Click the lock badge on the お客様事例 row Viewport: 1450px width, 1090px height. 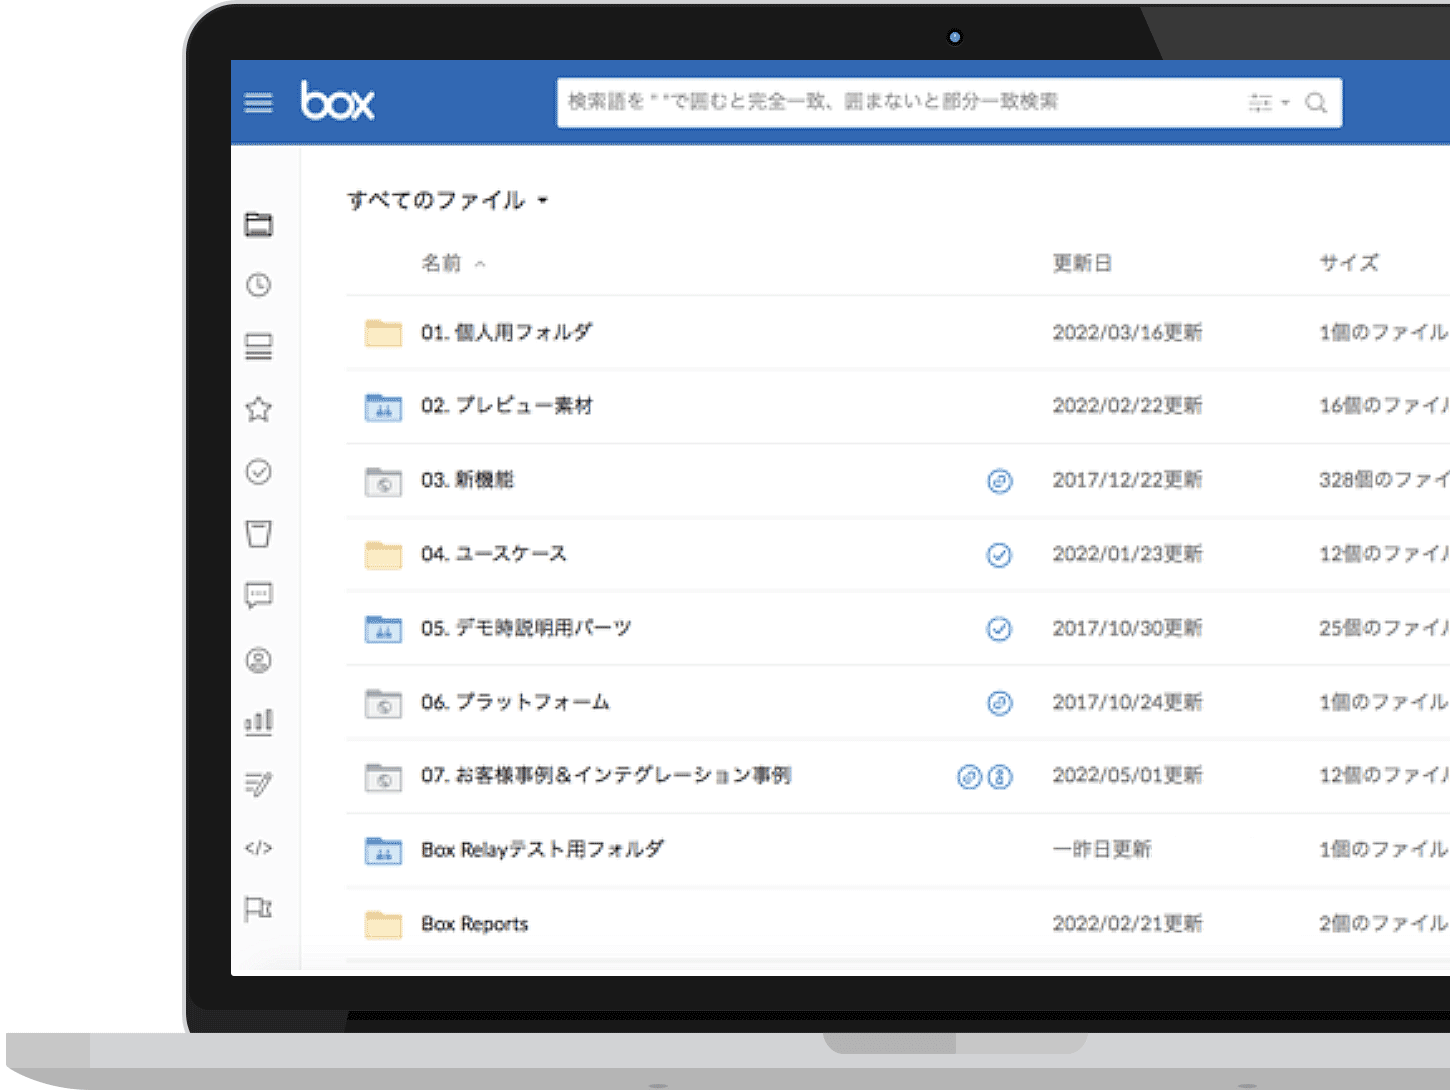pyautogui.click(x=999, y=777)
